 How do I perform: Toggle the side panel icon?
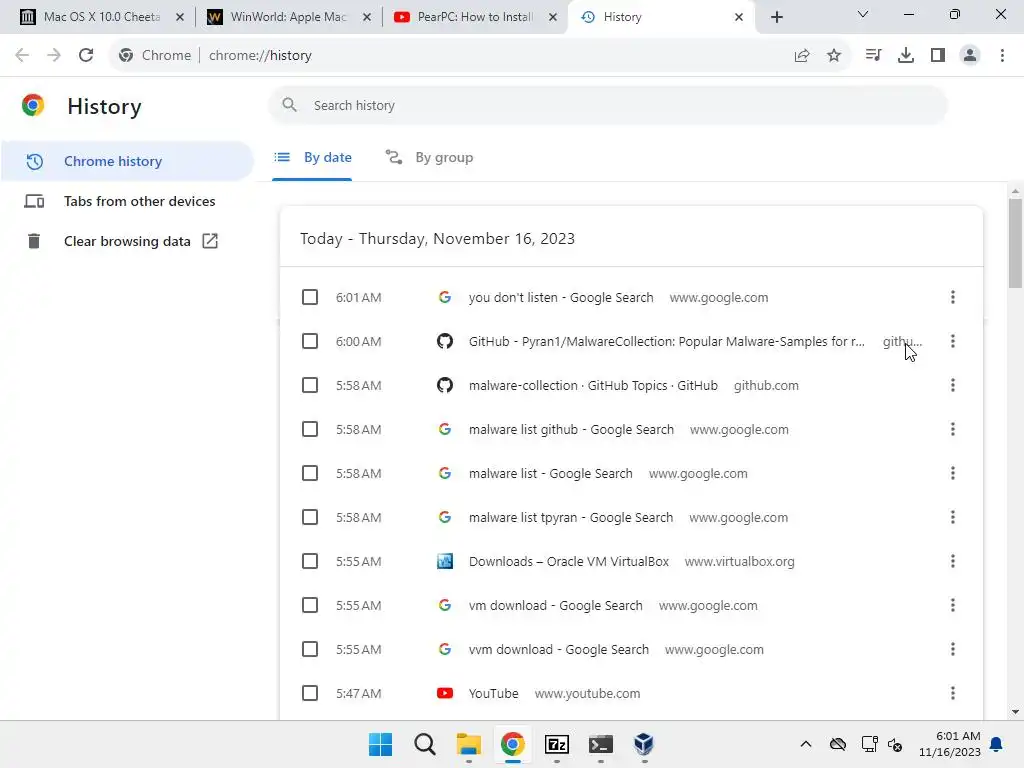coord(938,56)
